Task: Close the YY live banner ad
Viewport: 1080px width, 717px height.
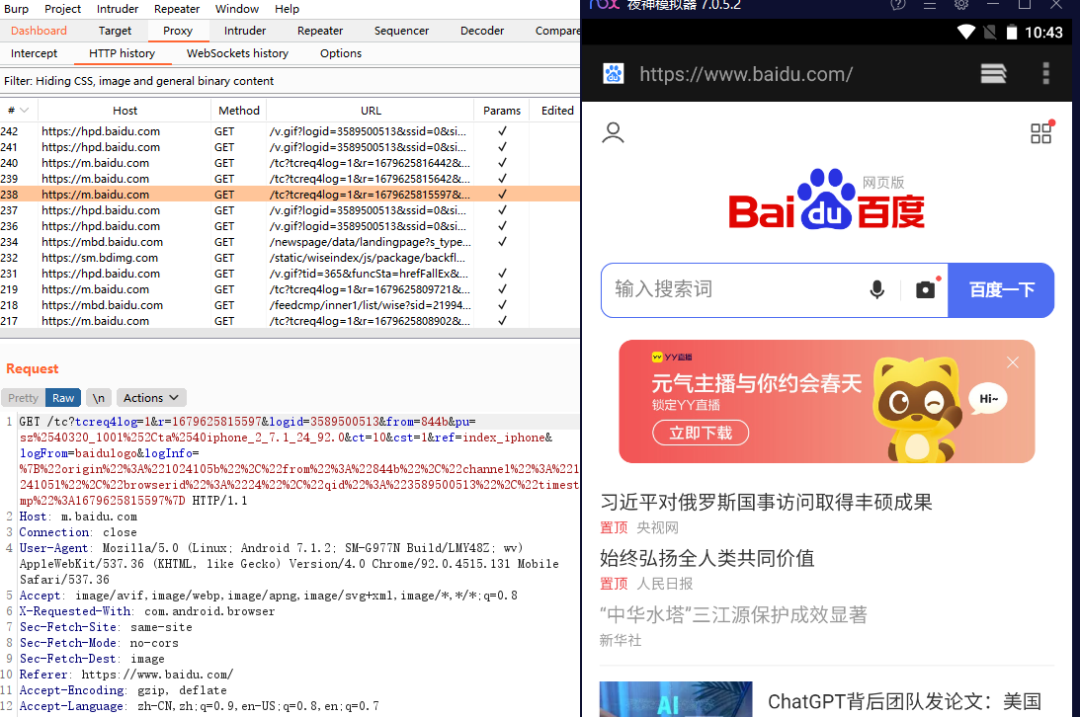Action: point(1012,362)
